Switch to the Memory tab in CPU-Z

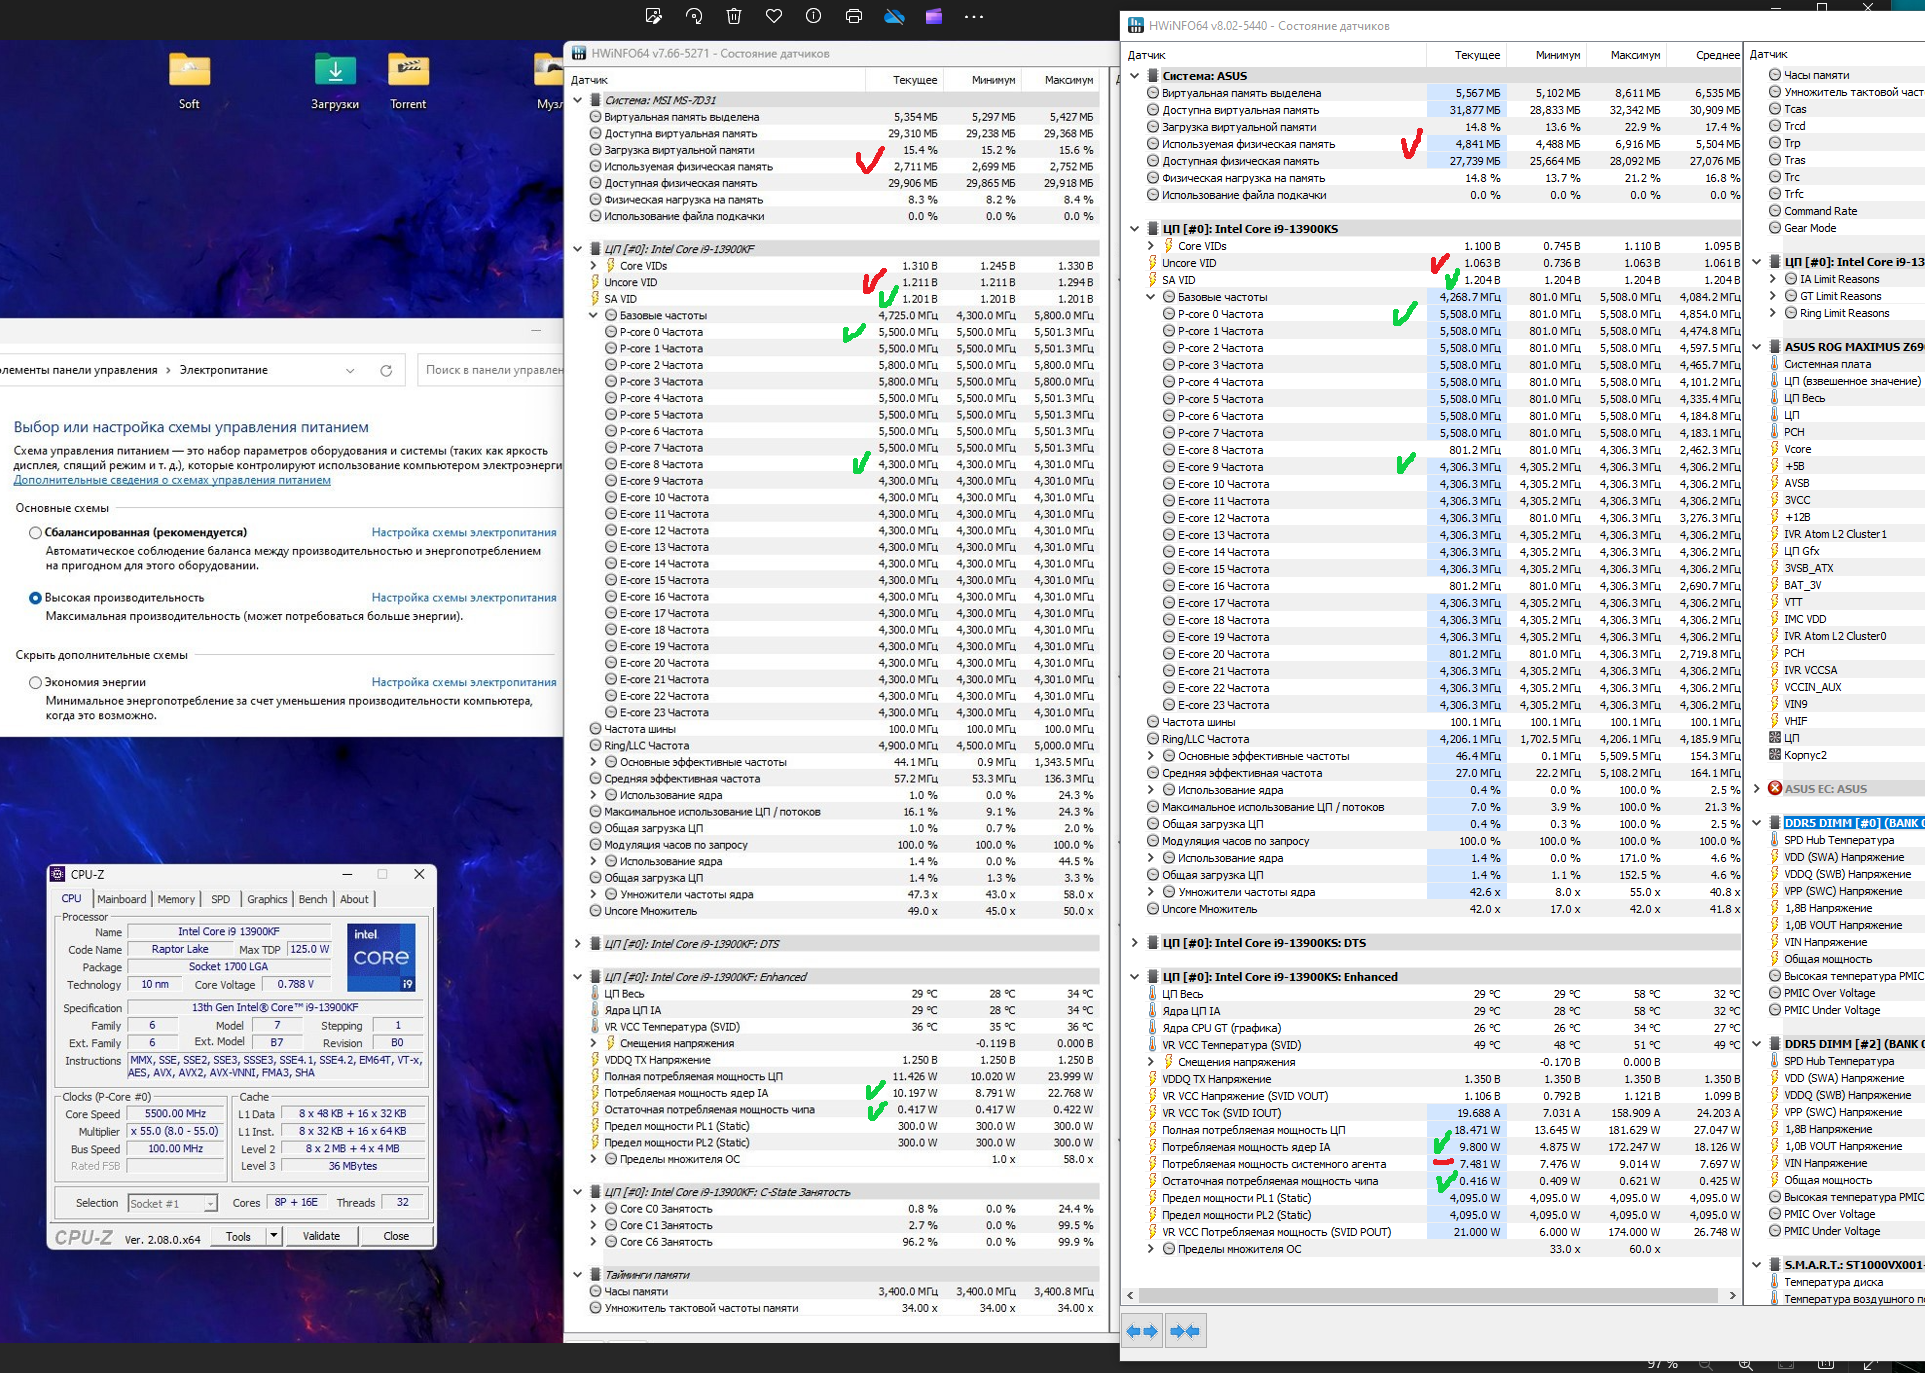tap(176, 899)
